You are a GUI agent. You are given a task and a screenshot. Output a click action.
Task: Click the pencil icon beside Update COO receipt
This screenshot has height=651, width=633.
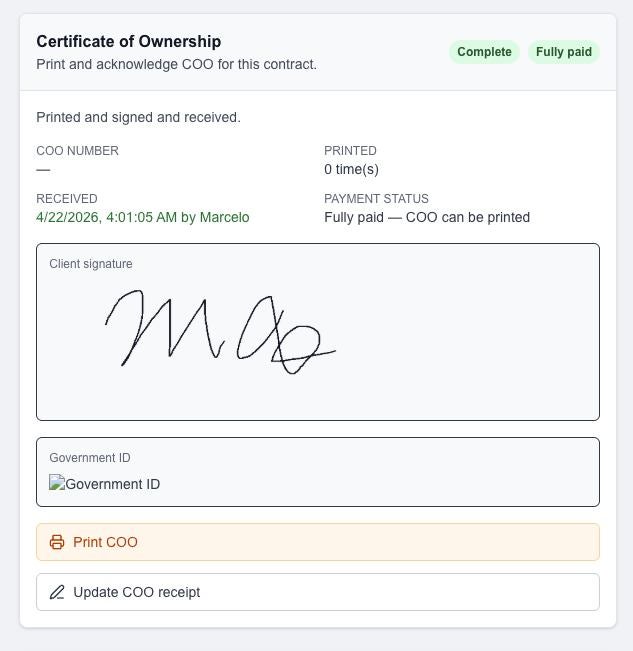pos(57,592)
